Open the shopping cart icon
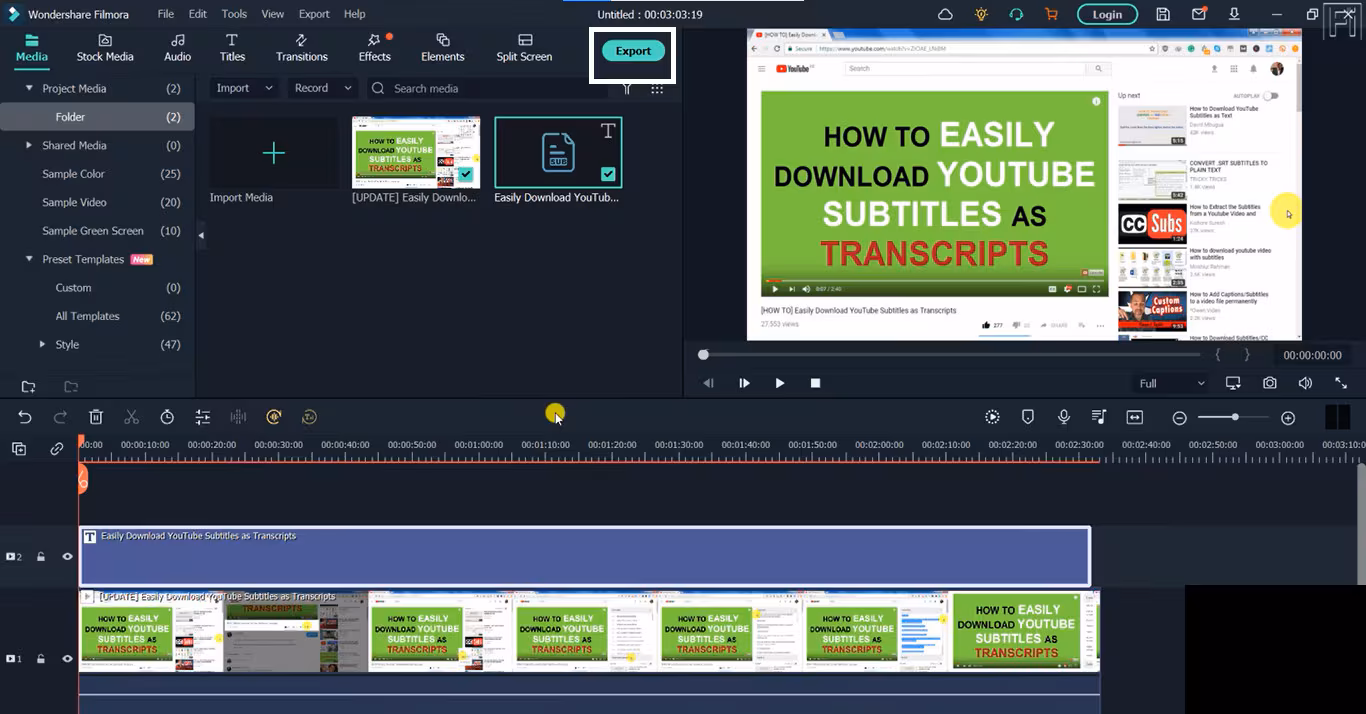This screenshot has height=714, width=1366. pyautogui.click(x=1051, y=14)
